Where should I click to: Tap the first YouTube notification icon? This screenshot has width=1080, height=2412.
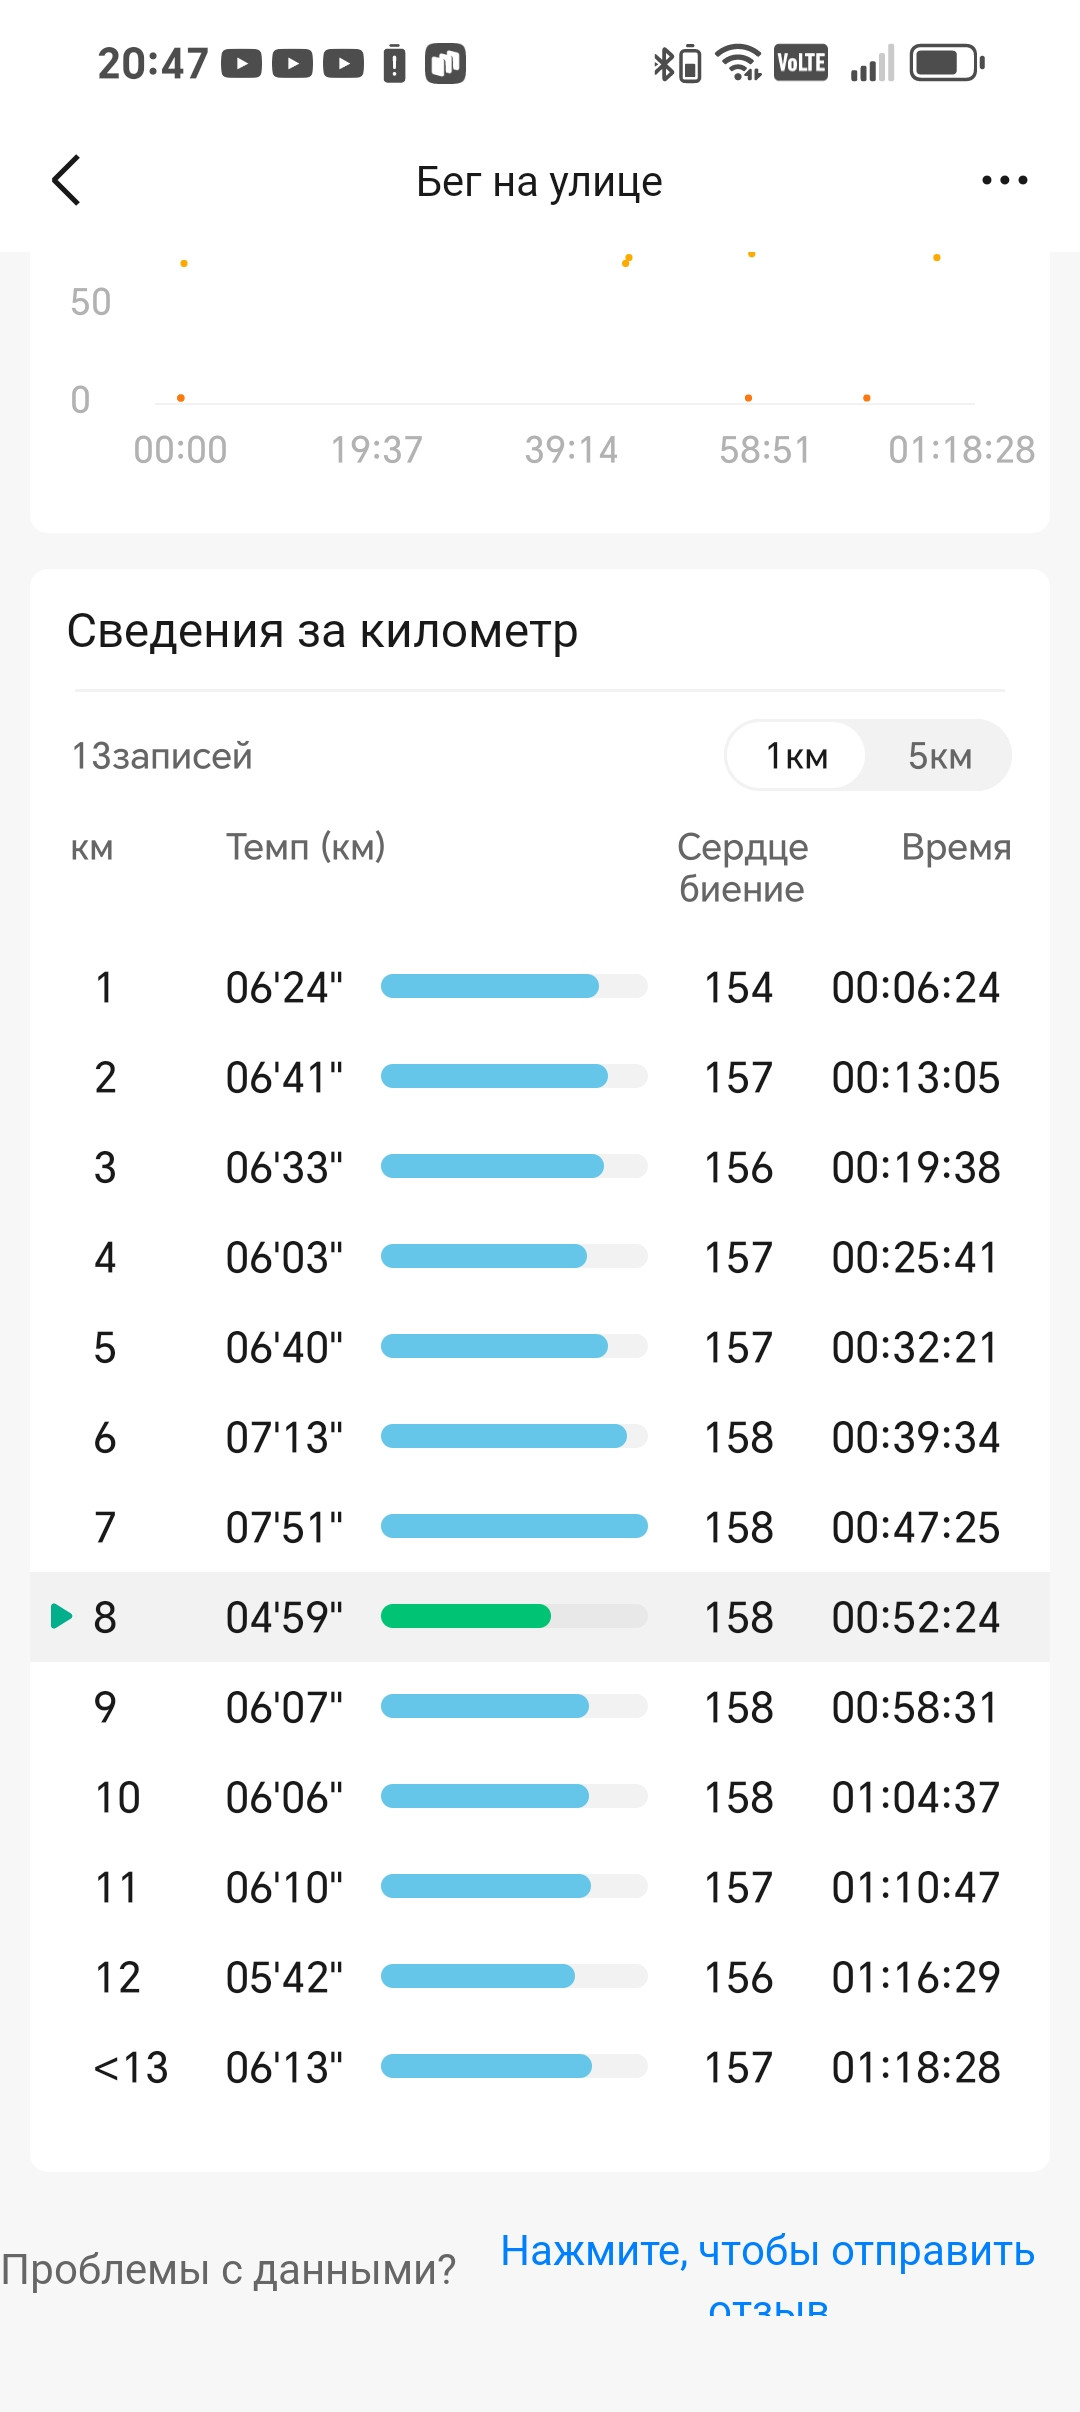(x=241, y=64)
